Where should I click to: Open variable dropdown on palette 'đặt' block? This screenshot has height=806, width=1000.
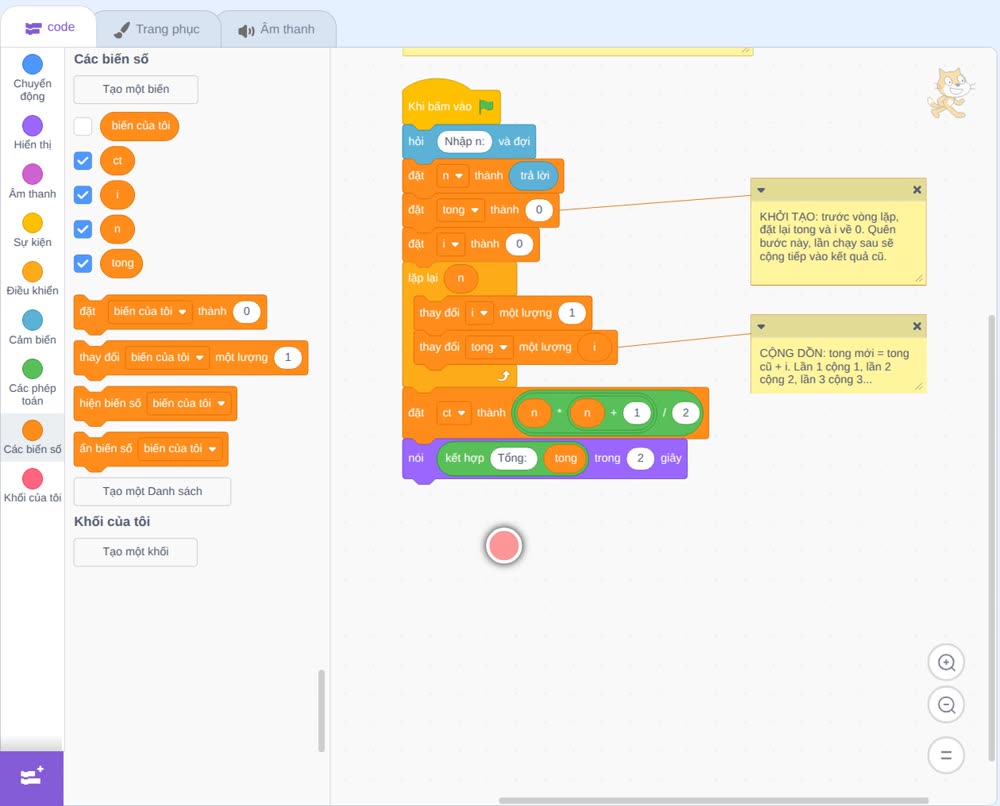150,311
